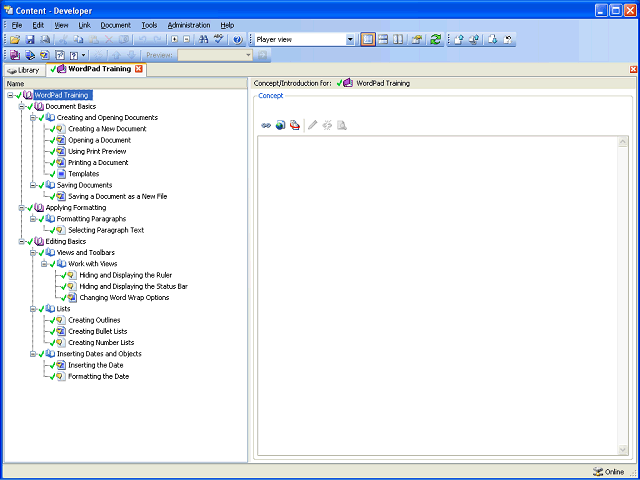Click the Collapse All outline icon

187,40
